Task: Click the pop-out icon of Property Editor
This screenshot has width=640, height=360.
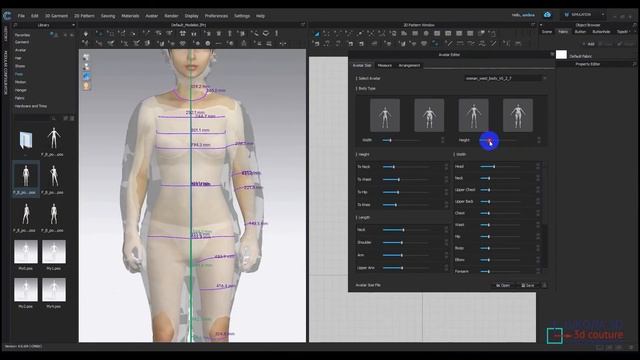Action: pos(634,64)
